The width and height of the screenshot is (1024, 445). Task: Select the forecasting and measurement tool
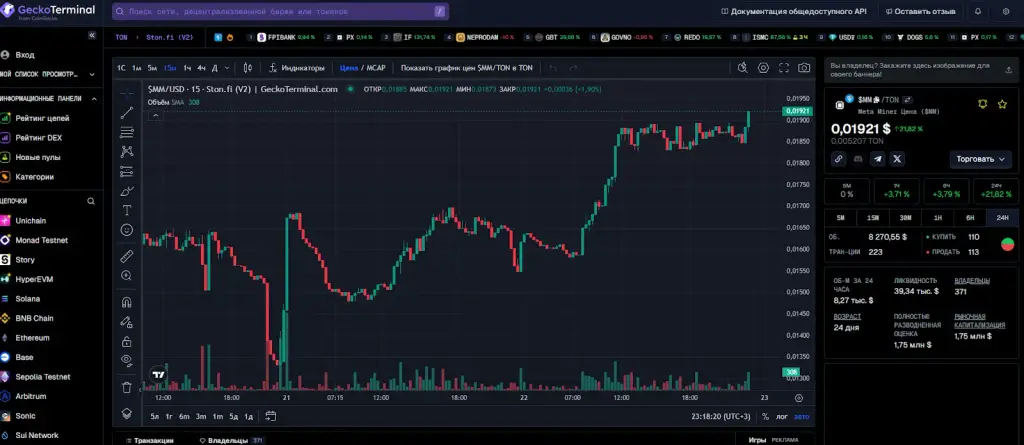127,172
